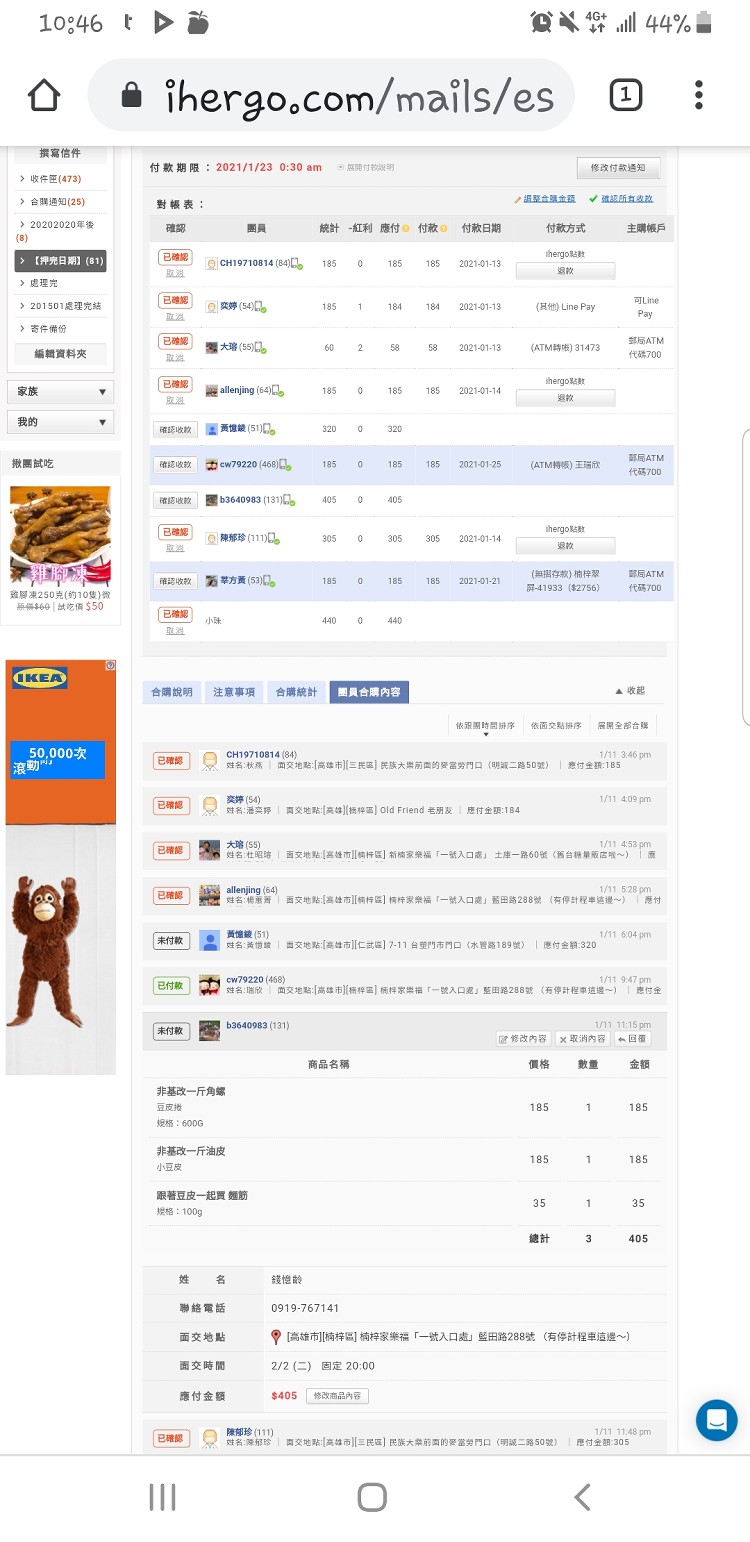
Task: Click 確認收款 for 萃方黃
Action: click(175, 581)
